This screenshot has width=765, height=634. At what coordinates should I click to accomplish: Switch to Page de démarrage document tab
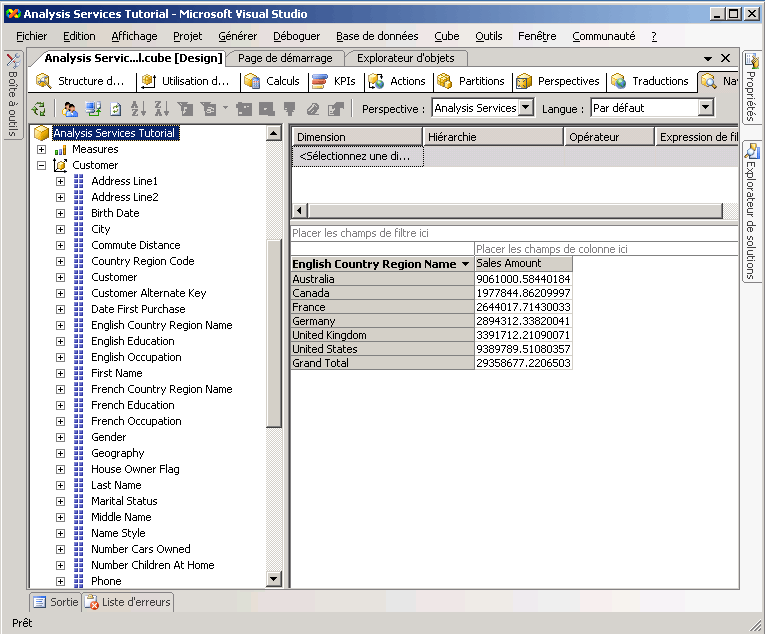(x=285, y=58)
